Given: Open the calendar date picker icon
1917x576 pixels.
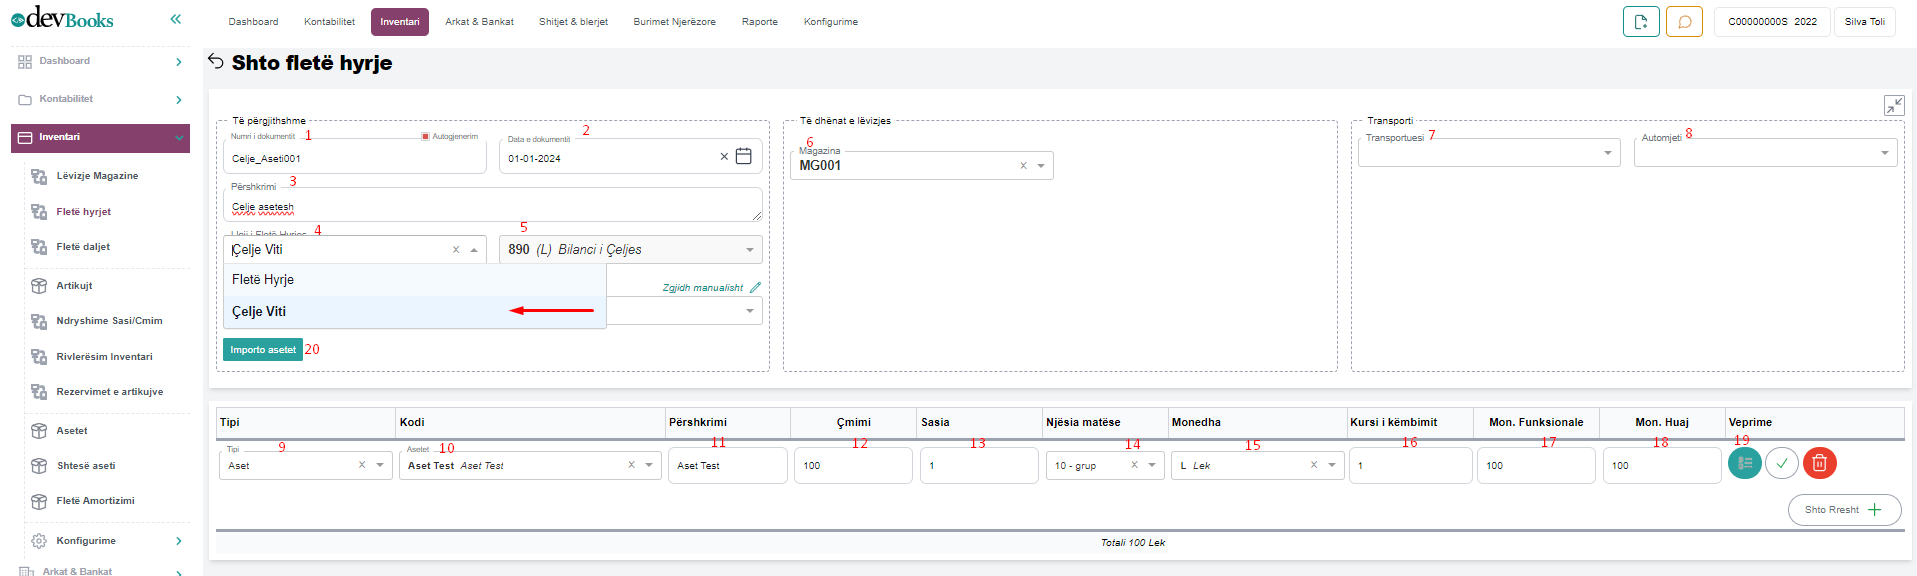Looking at the screenshot, I should (x=743, y=157).
